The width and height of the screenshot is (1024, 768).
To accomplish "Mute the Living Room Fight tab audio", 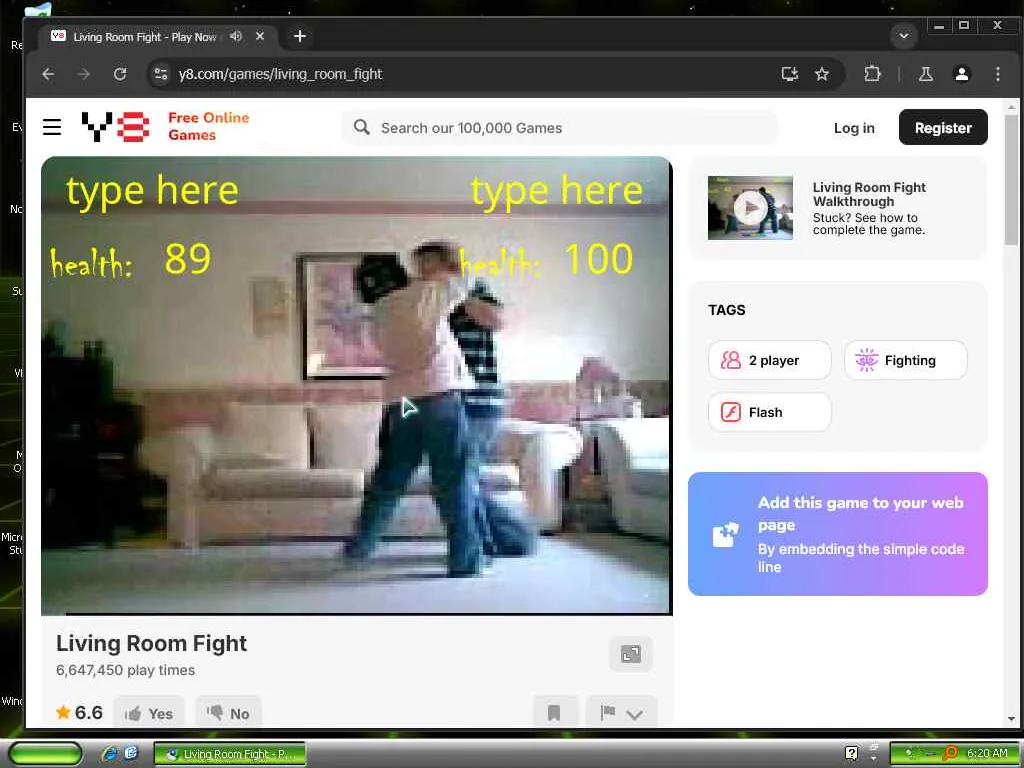I will coord(236,37).
